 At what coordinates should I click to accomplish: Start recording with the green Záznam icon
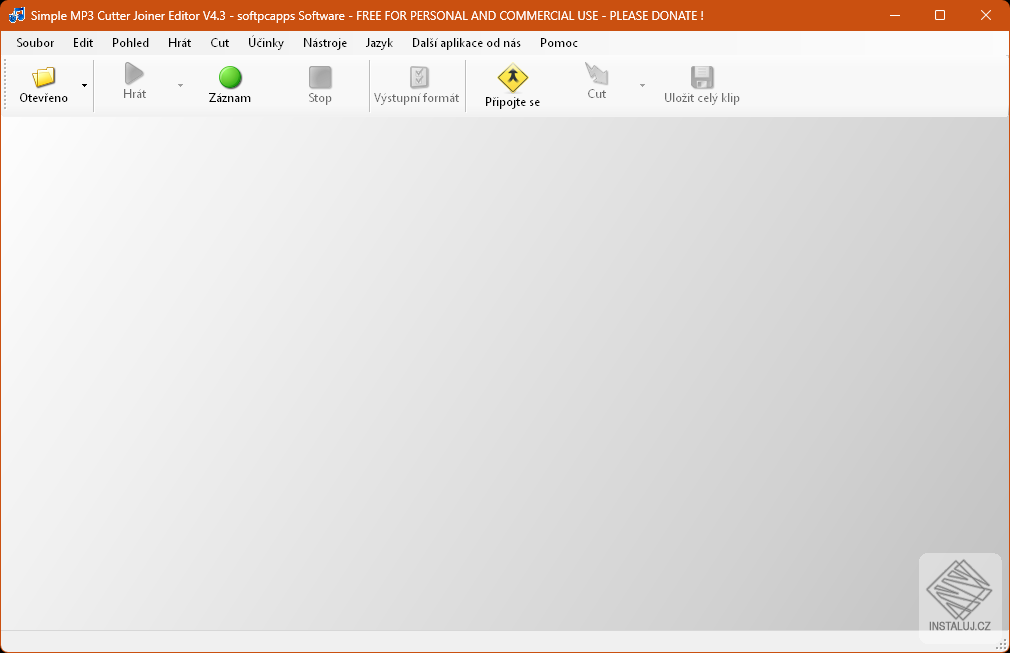(230, 78)
